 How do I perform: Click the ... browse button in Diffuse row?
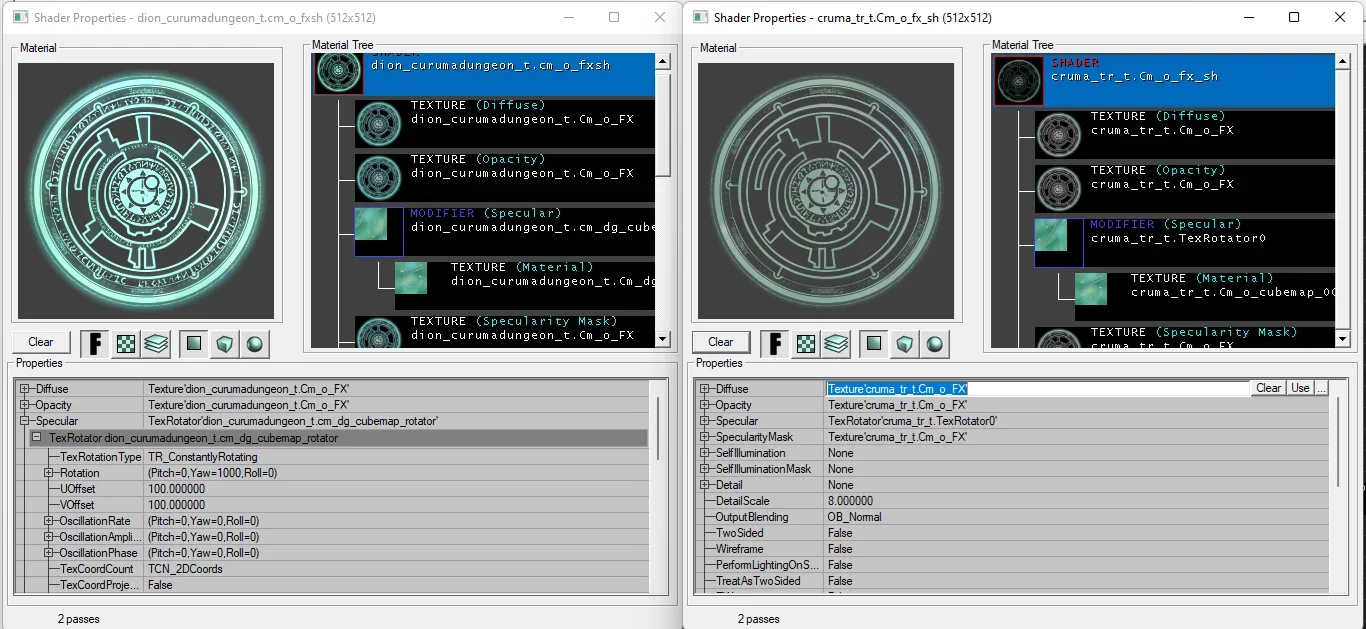coord(1321,388)
